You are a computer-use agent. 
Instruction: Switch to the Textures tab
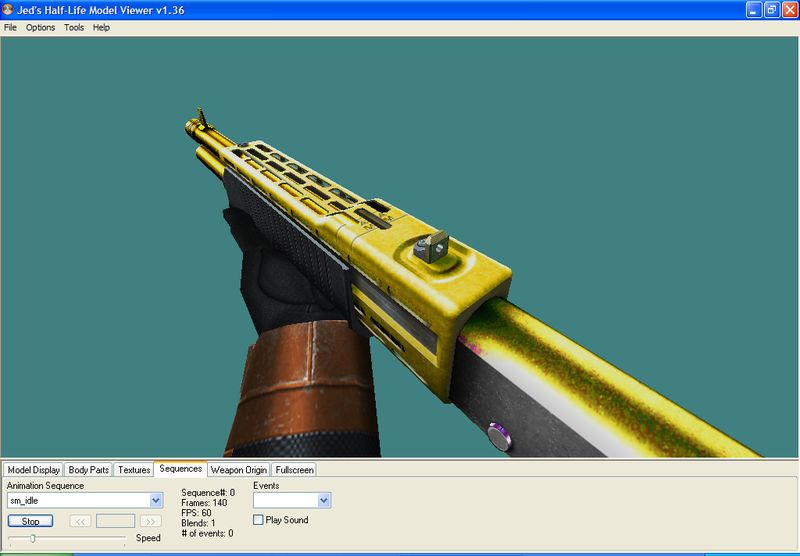pyautogui.click(x=134, y=470)
